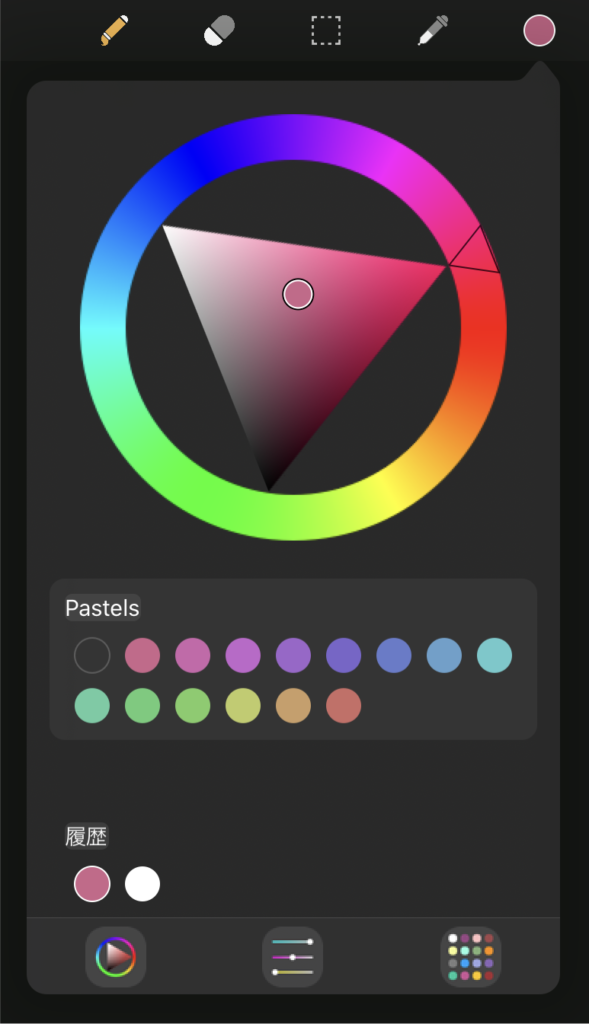
Task: Select the pastel tan orange swatch
Action: [x=293, y=705]
